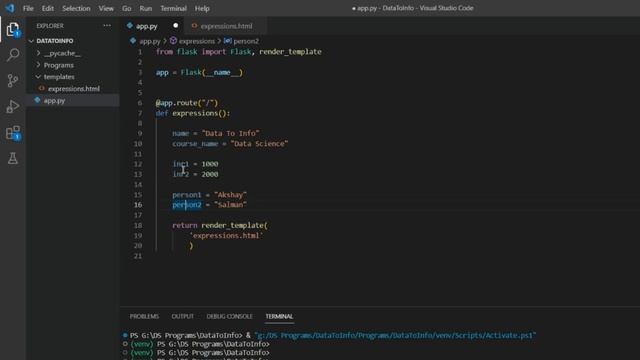
Task: Click line number 1 in the gutter
Action: pyautogui.click(x=140, y=52)
